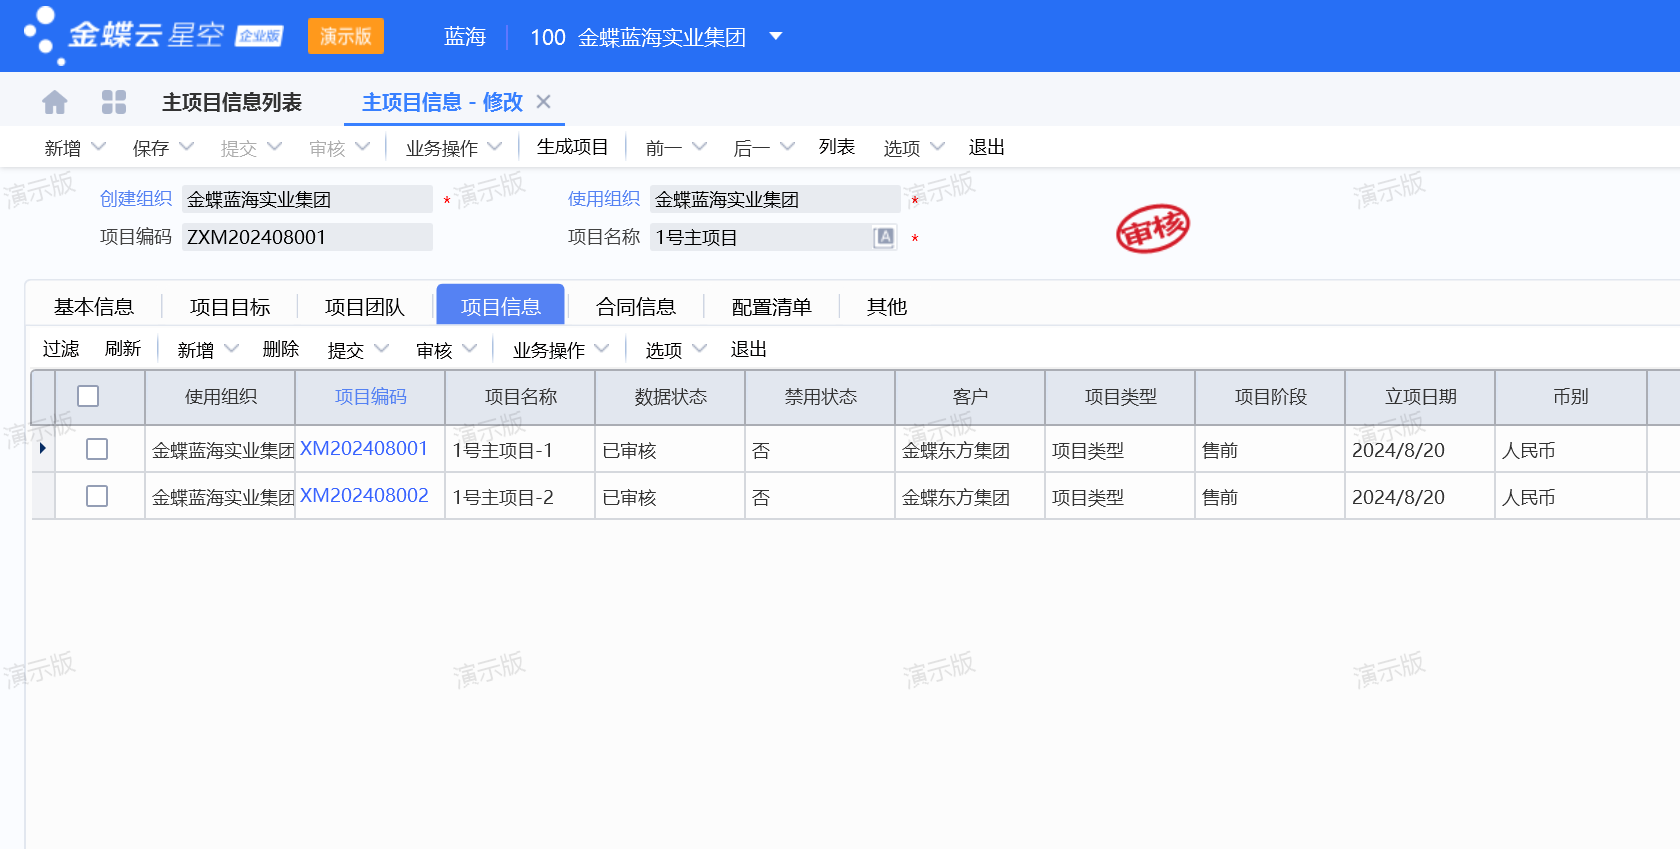
Task: Check the row for XM202408001
Action: tap(97, 449)
